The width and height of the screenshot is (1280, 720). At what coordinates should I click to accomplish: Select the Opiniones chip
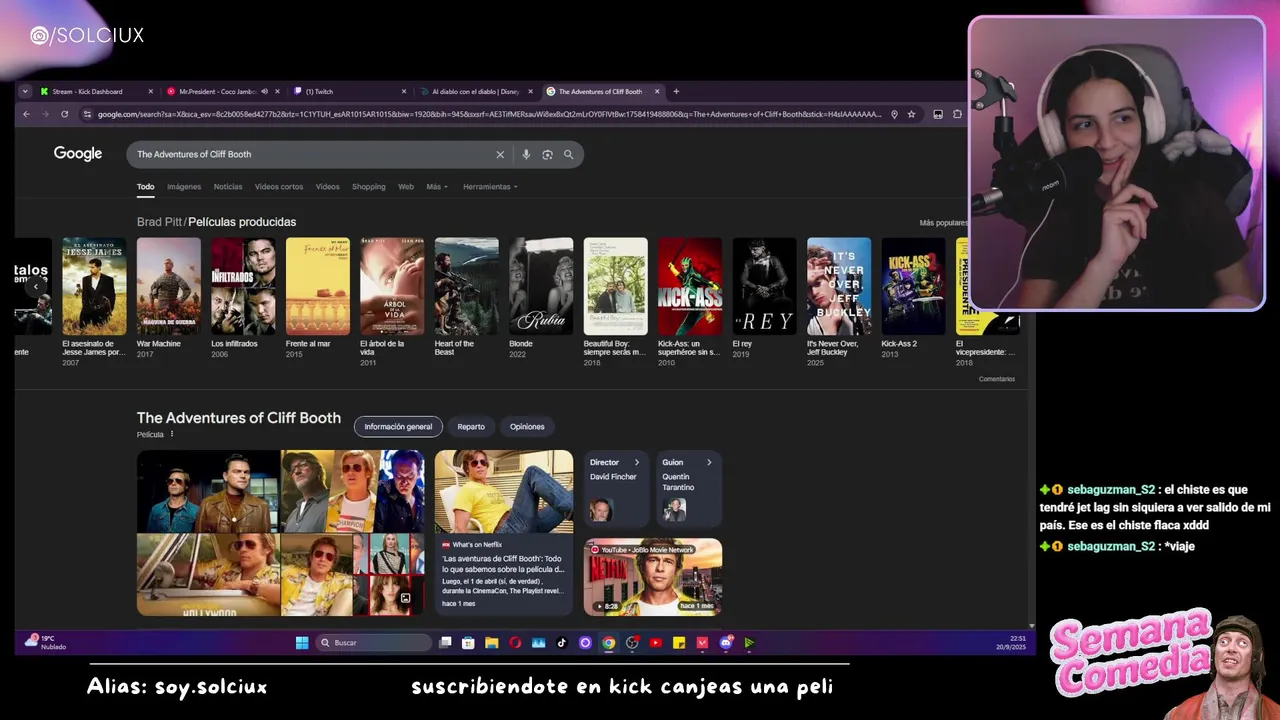pos(527,427)
